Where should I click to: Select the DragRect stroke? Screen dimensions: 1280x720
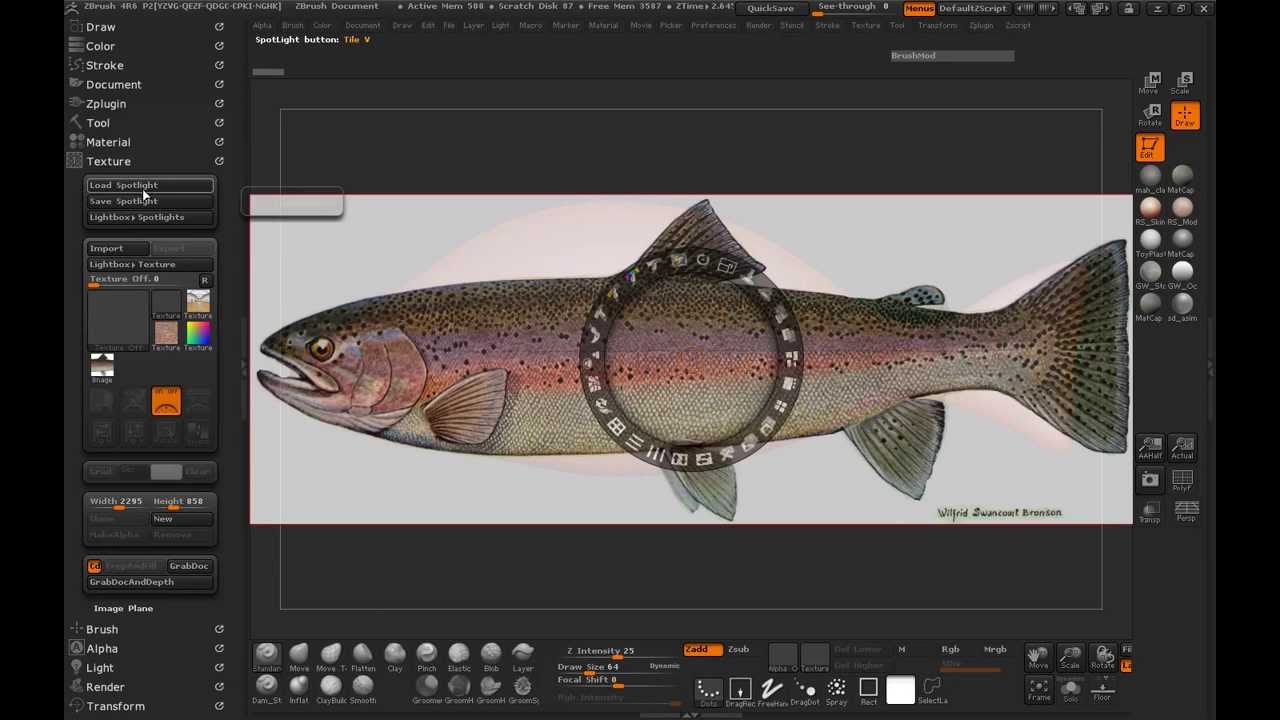(740, 691)
